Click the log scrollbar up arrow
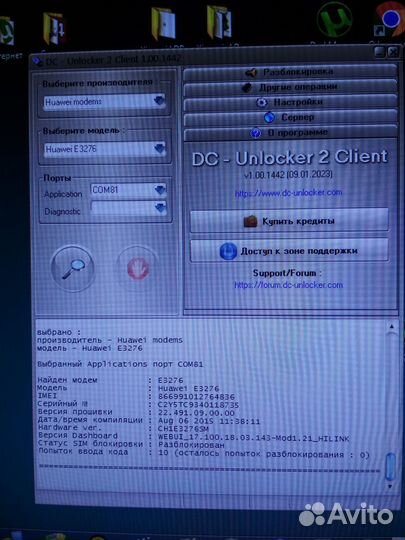The image size is (405, 540). click(391, 326)
